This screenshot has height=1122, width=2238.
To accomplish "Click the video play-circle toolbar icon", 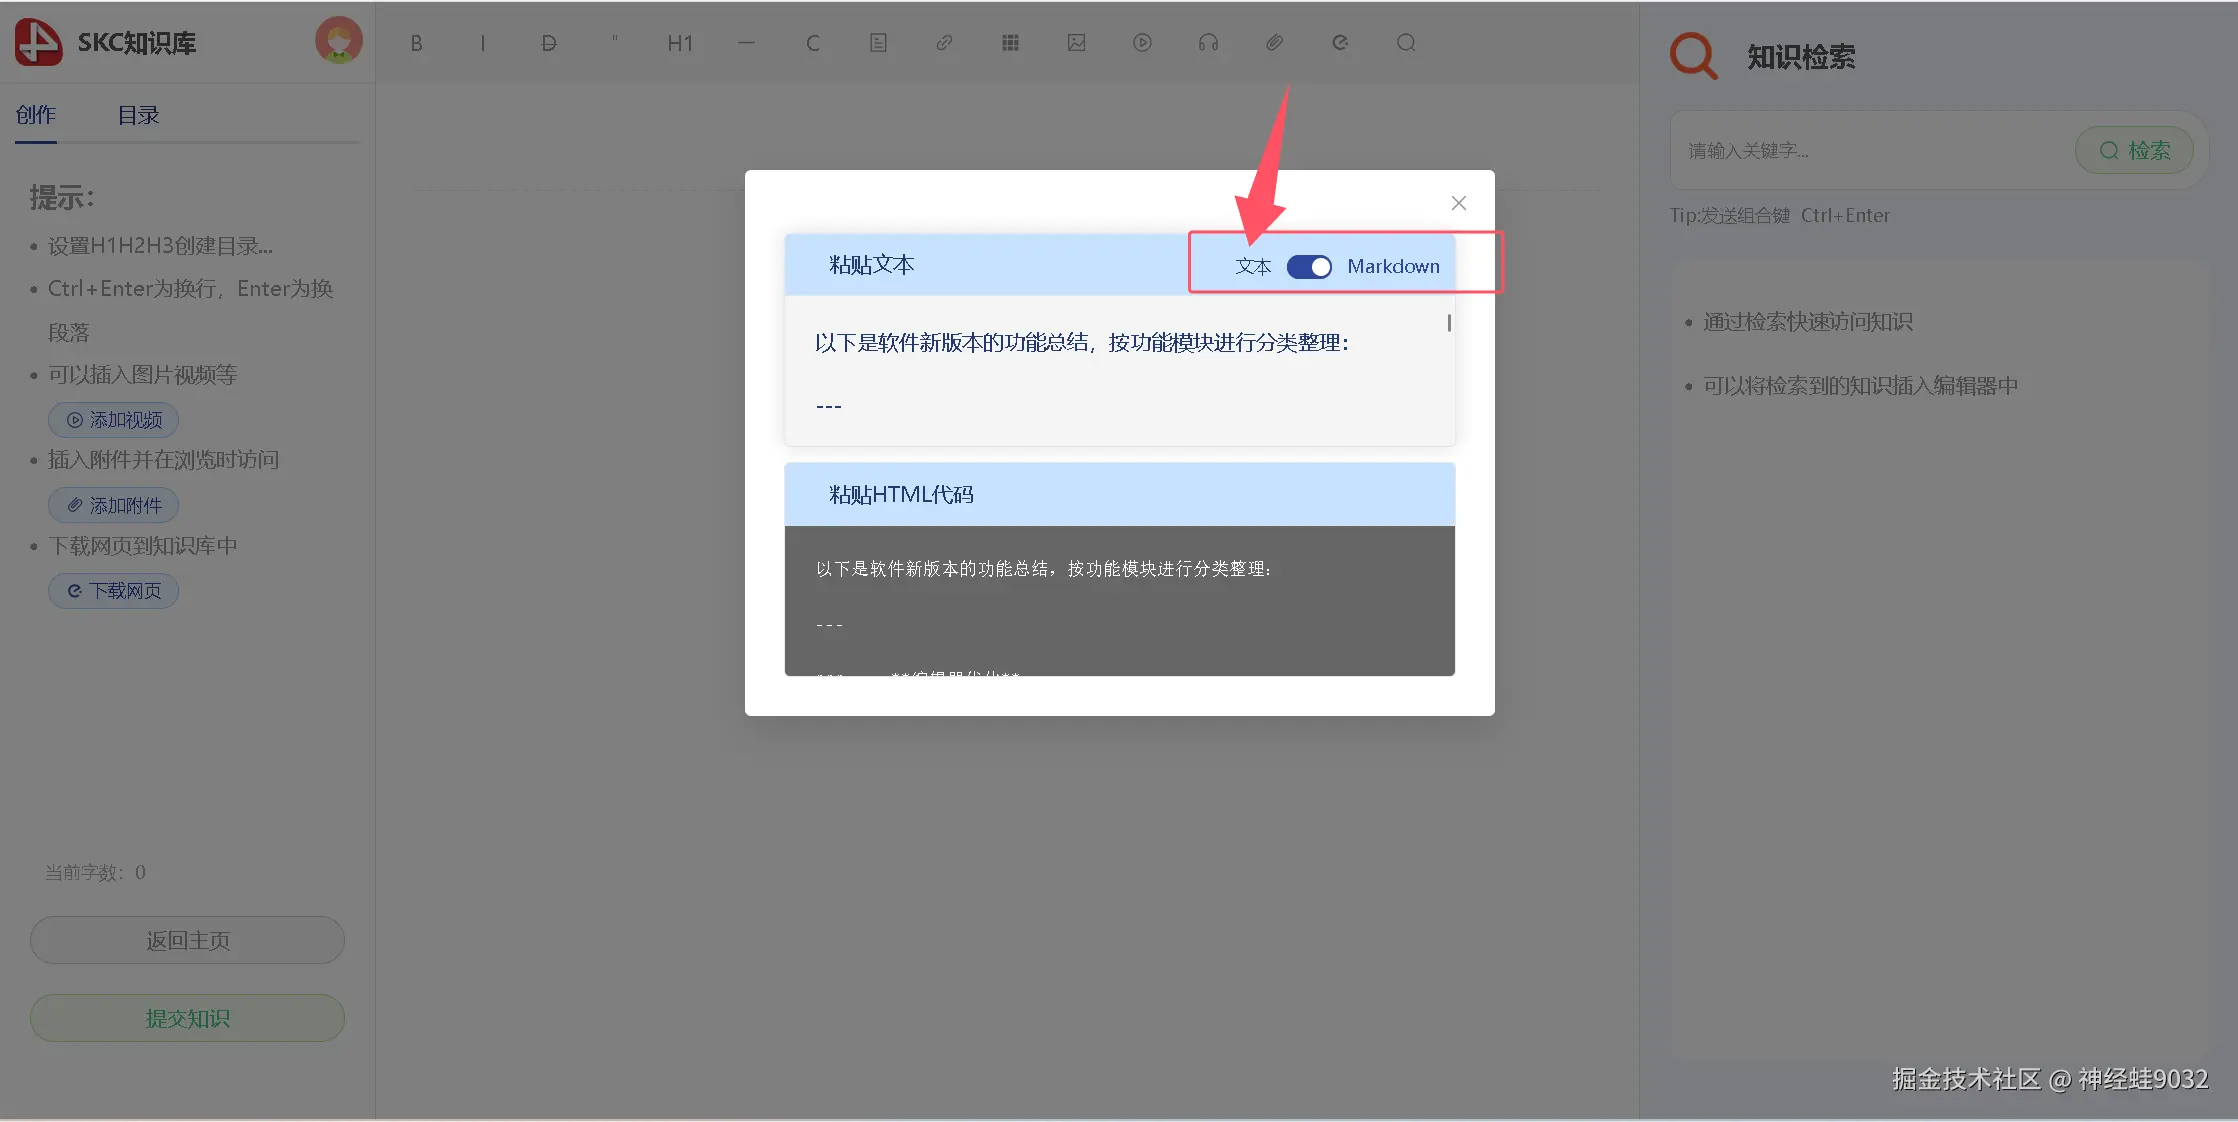I will click(x=1142, y=43).
